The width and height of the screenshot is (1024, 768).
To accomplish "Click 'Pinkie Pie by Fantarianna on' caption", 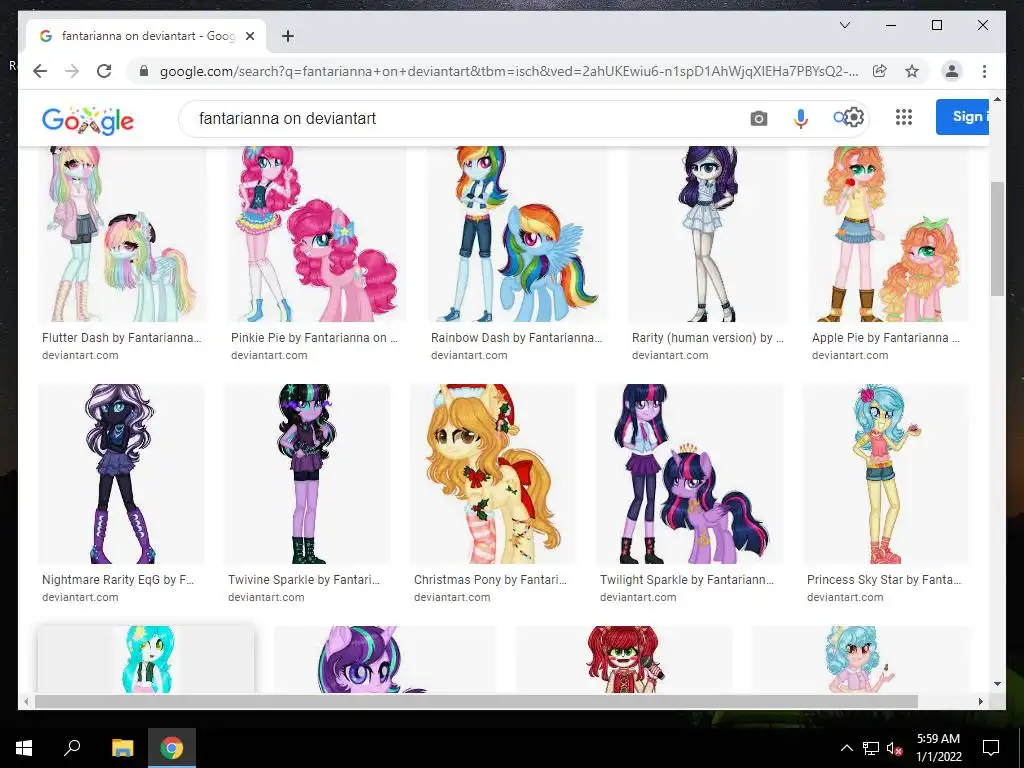I will pos(314,338).
